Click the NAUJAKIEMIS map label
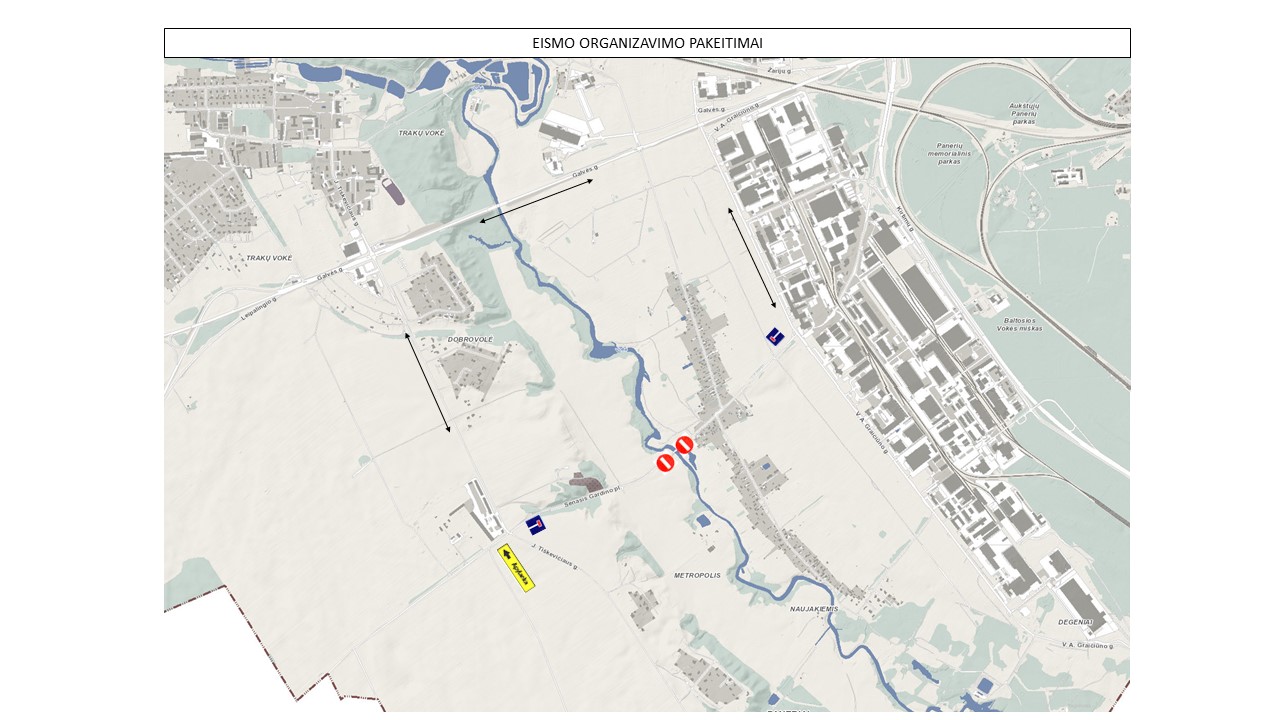Viewport: 1280px width, 720px height. [x=814, y=609]
